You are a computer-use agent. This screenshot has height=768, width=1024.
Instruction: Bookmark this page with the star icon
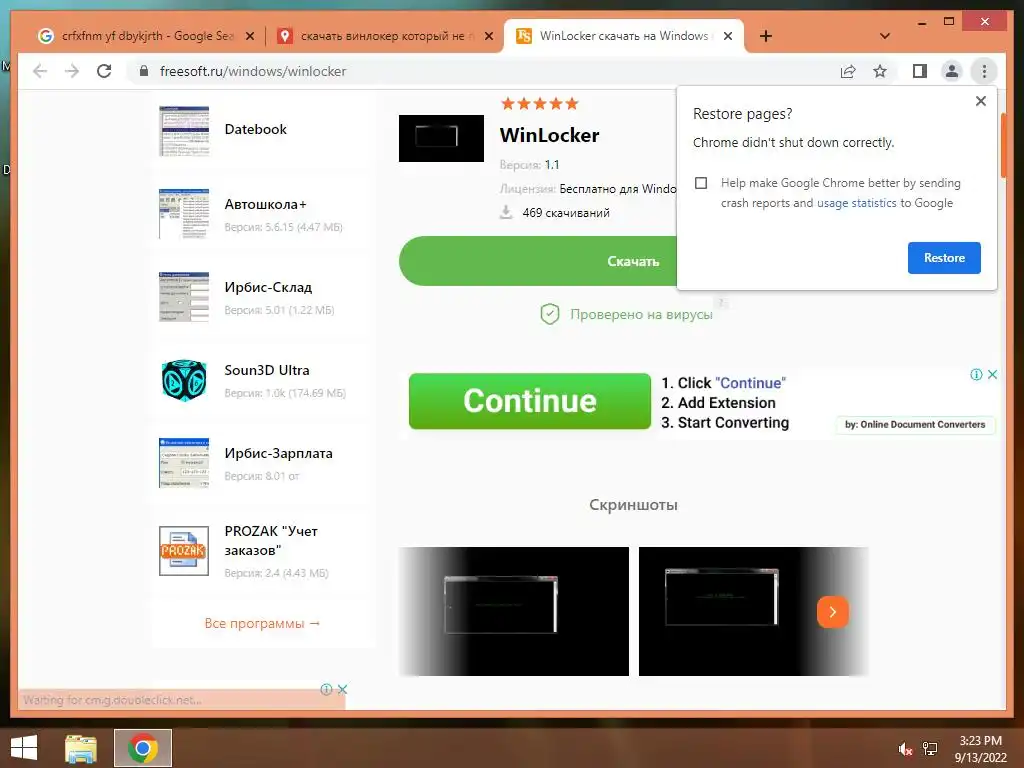880,71
